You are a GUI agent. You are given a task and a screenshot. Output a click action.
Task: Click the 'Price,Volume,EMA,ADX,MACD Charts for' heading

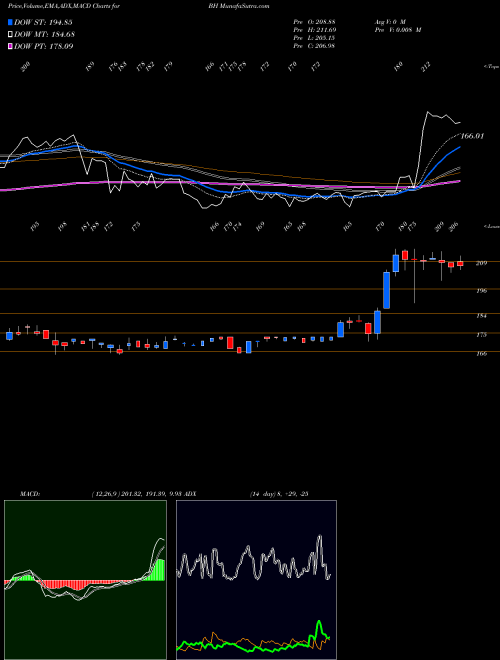[64, 6]
